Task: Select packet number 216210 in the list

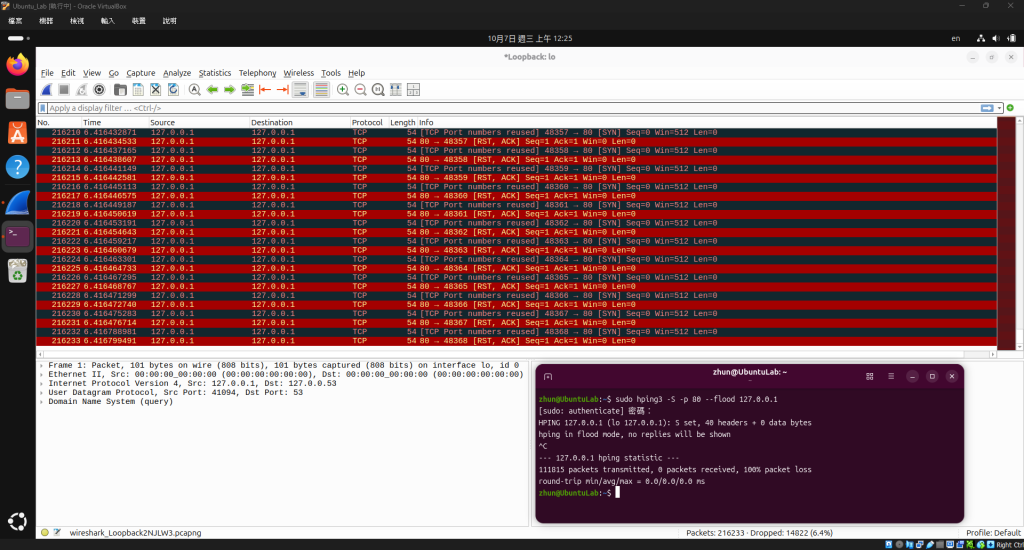Action: [x=517, y=133]
